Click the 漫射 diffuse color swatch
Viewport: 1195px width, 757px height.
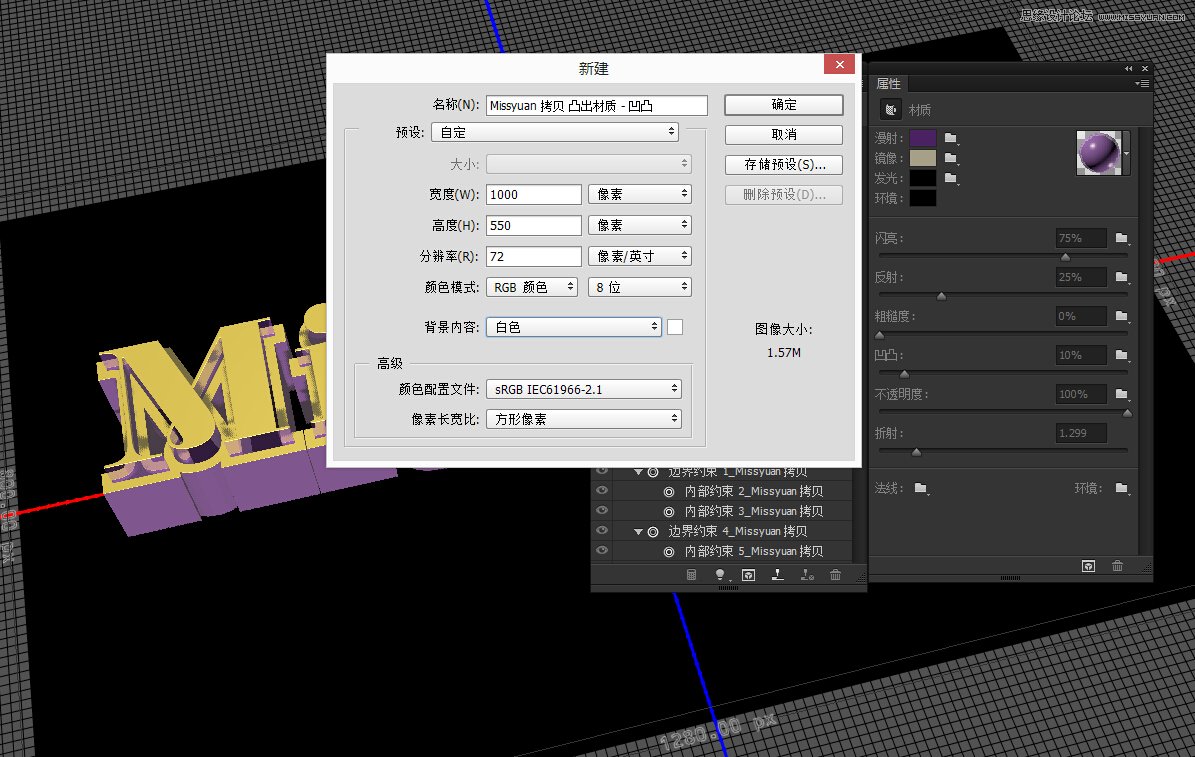coord(922,138)
